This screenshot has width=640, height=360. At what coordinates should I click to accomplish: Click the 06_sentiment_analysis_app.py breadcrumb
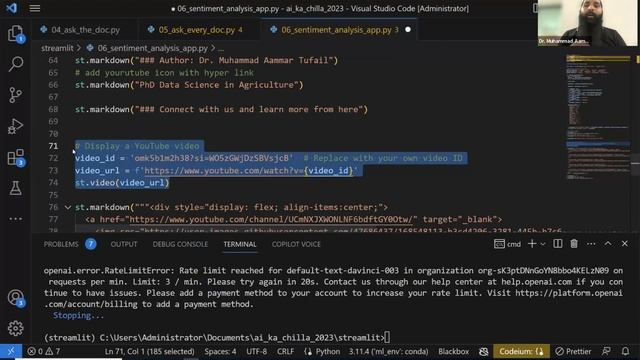click(x=153, y=48)
